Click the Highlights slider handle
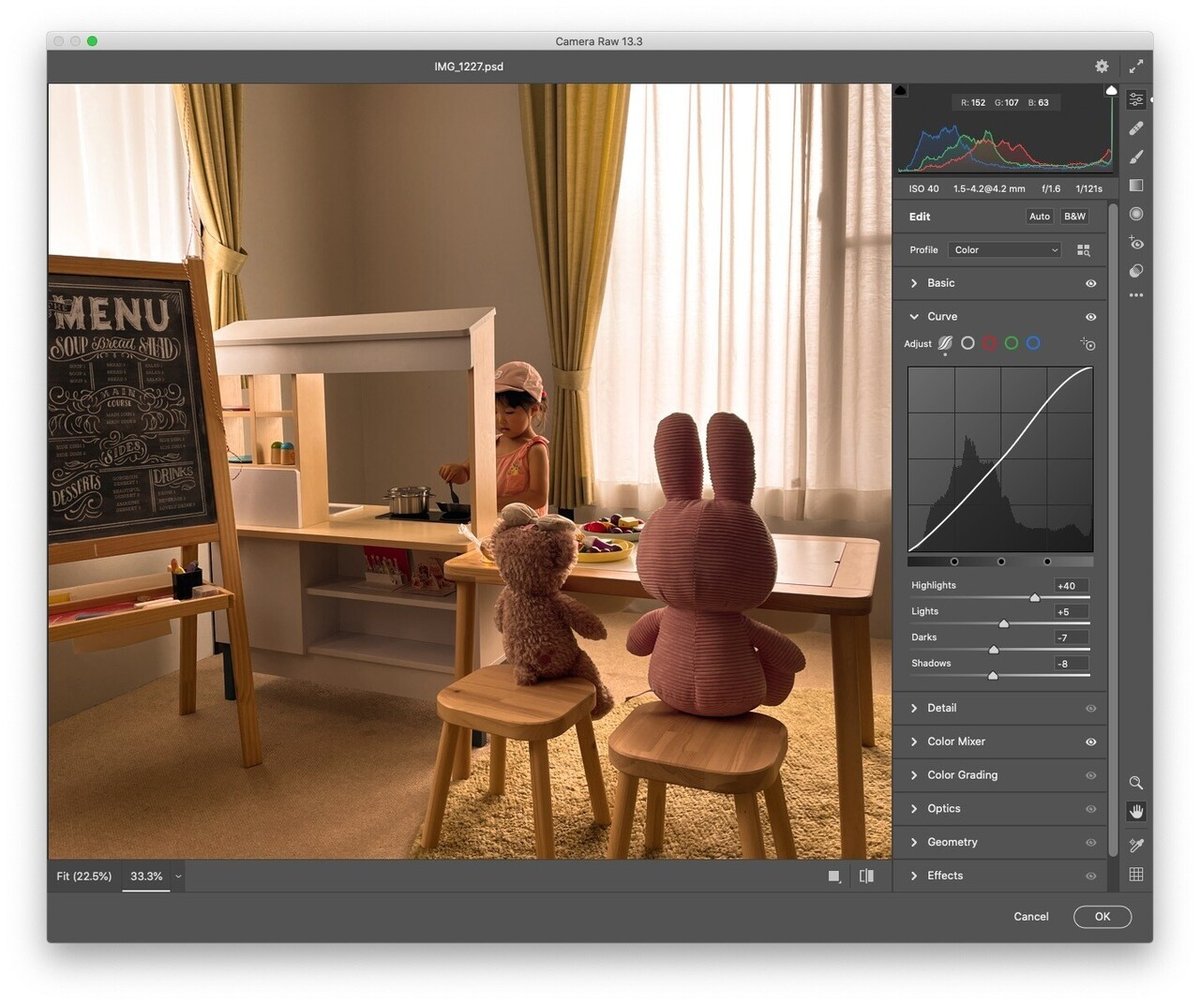The height and width of the screenshot is (1005, 1200). point(1035,598)
